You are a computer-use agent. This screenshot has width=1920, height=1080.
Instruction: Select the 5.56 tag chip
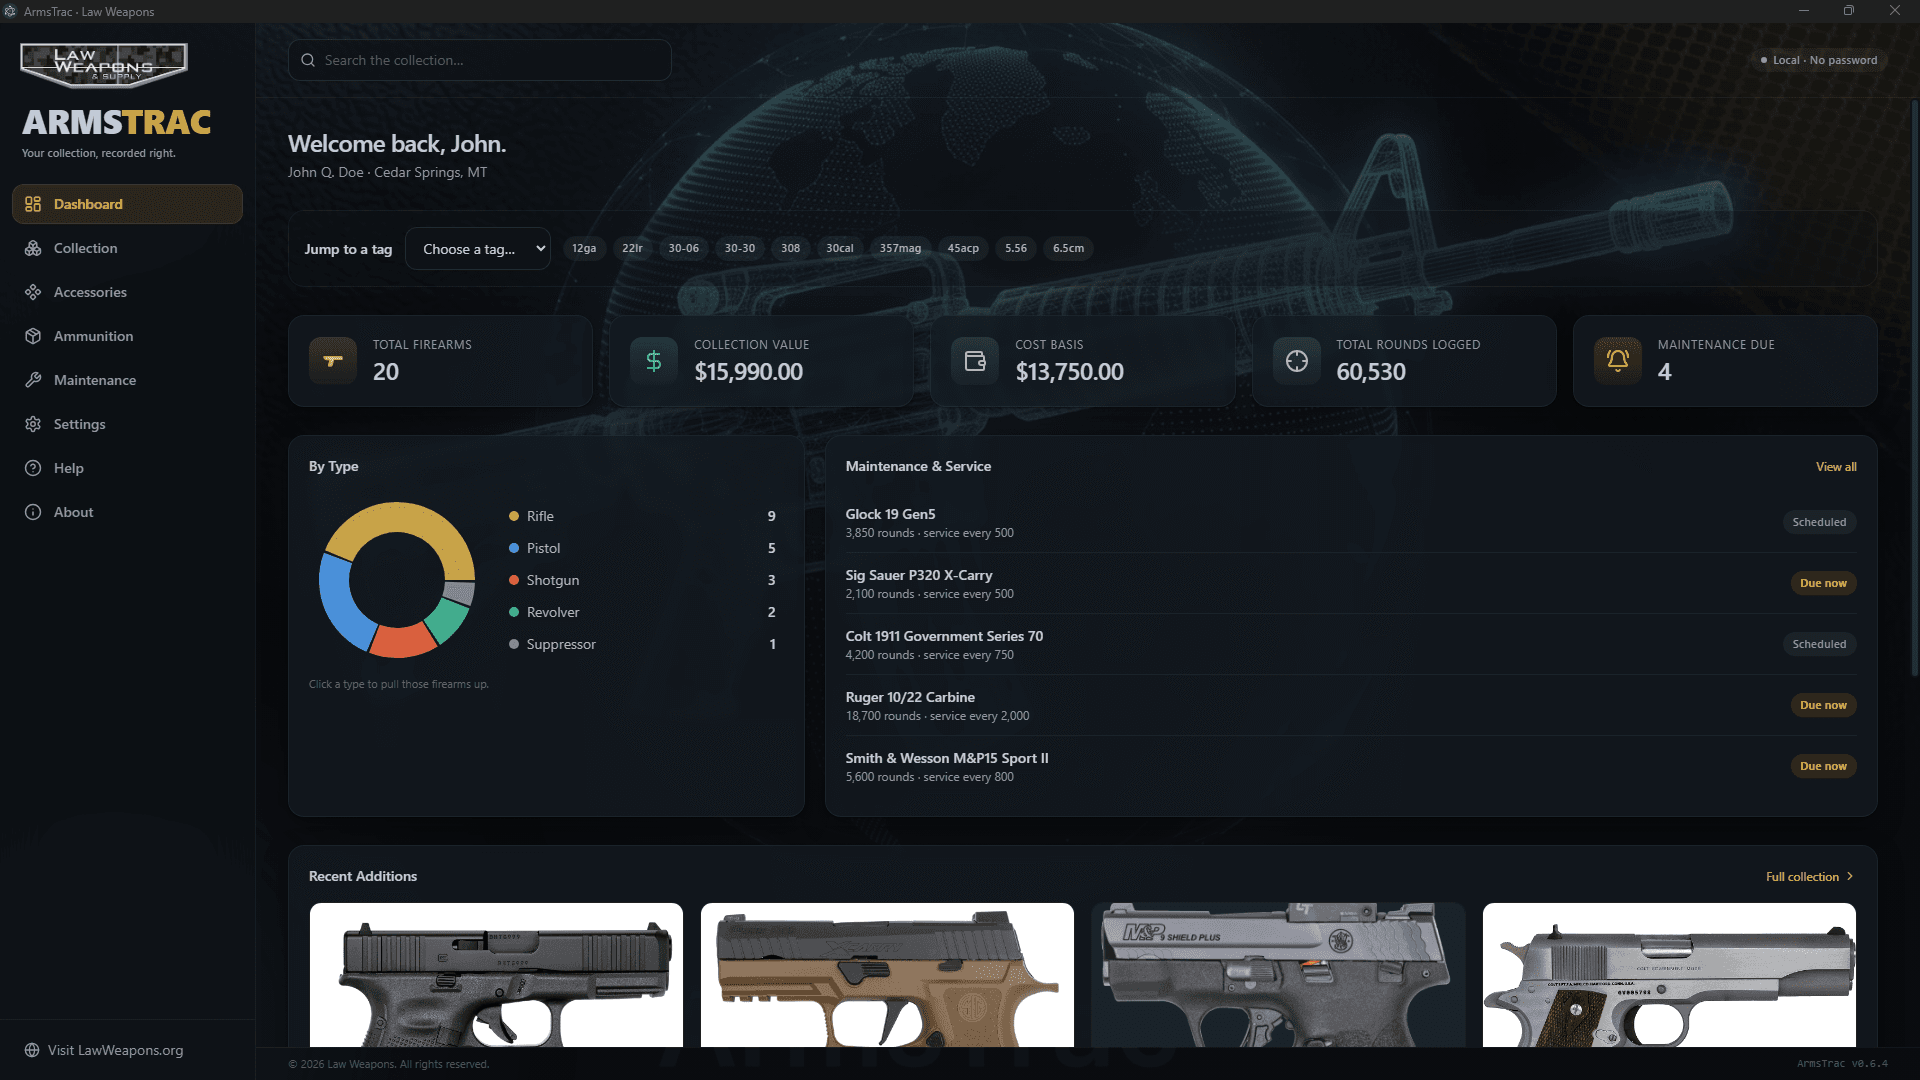(x=1016, y=248)
